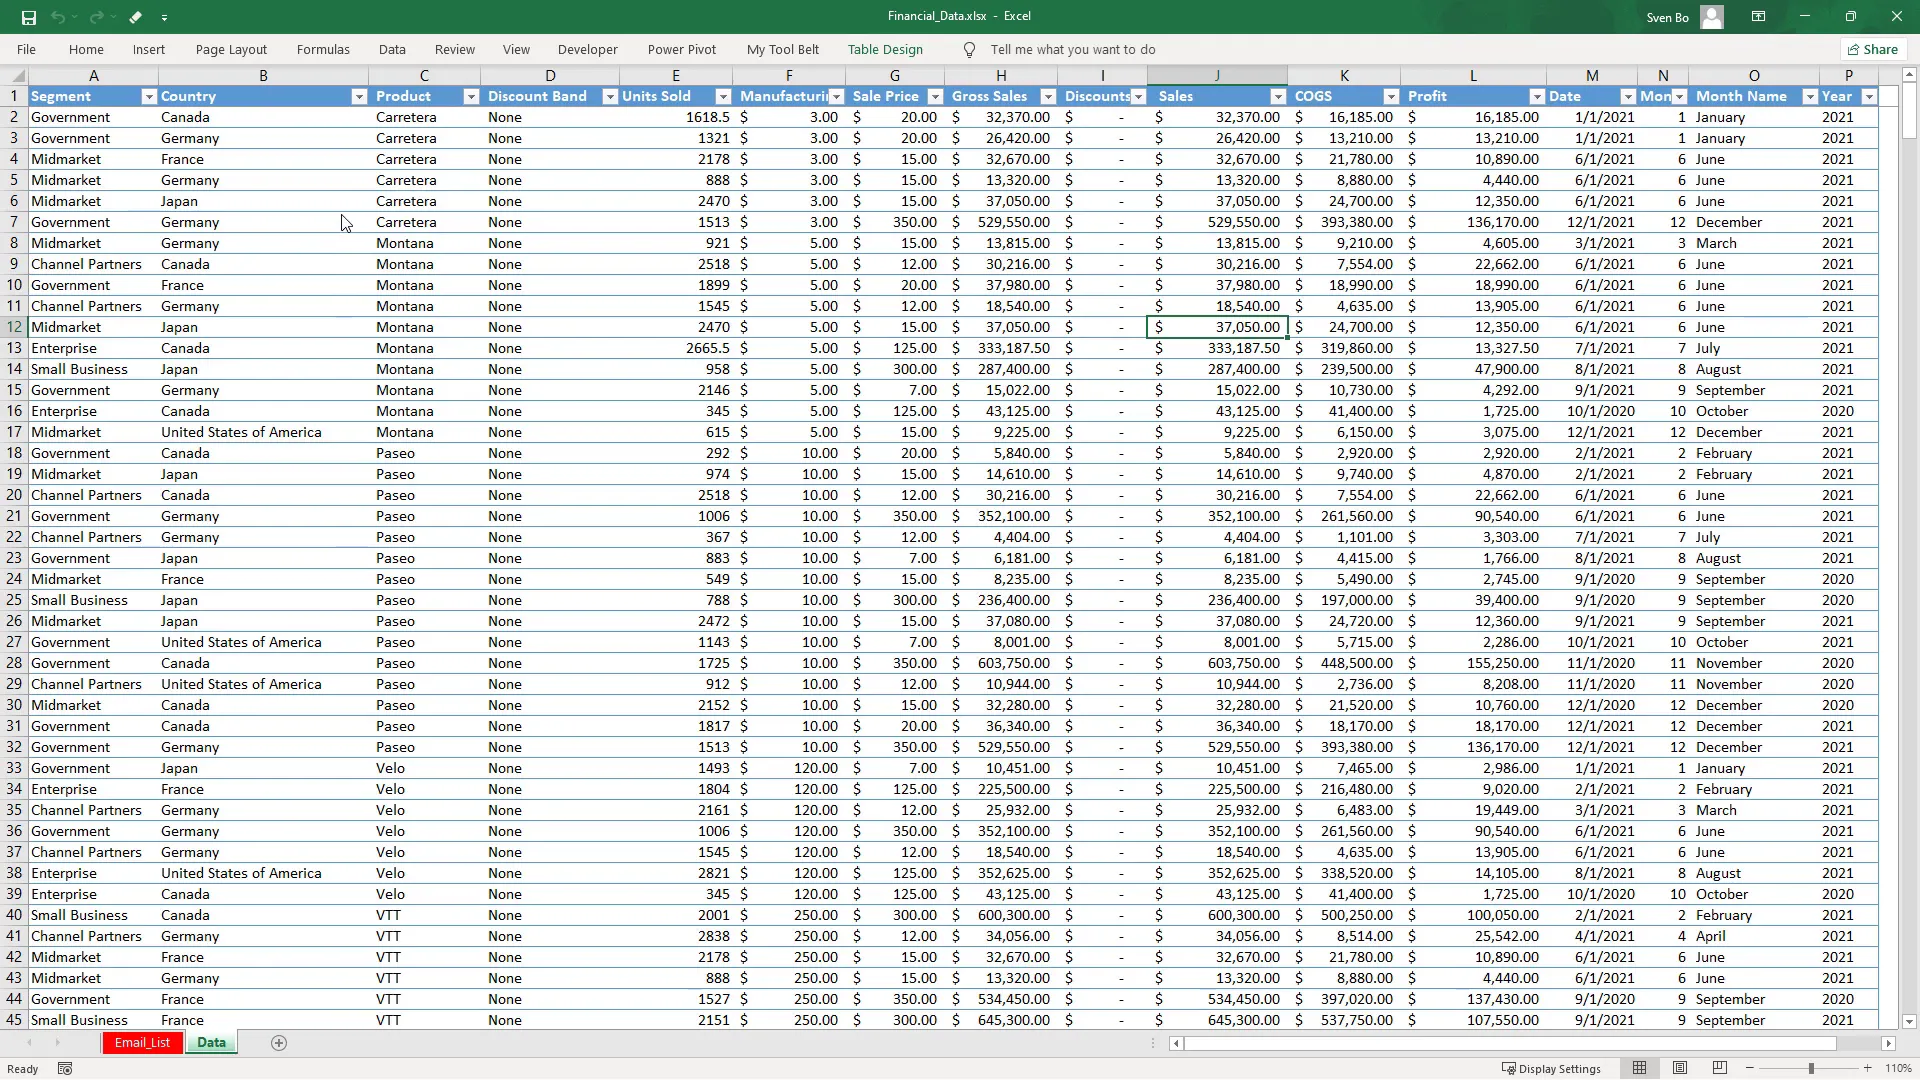Image resolution: width=1920 pixels, height=1080 pixels.
Task: Open the Sale Price filter dropdown
Action: (935, 97)
